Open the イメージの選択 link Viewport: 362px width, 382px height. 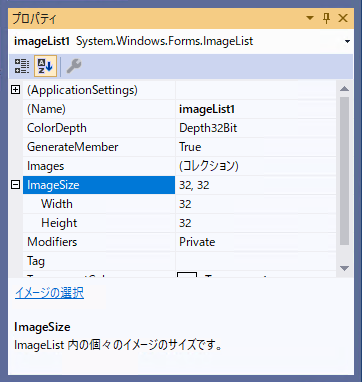pos(49,293)
